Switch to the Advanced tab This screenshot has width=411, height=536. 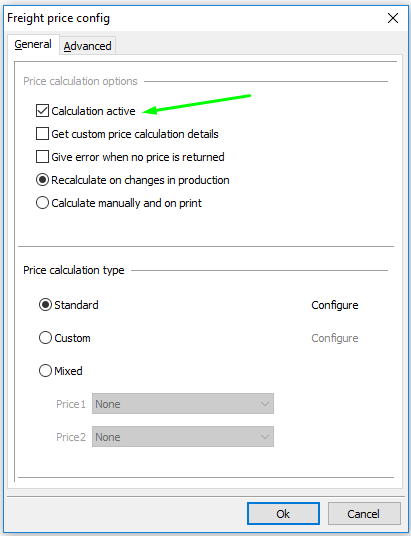coord(88,46)
